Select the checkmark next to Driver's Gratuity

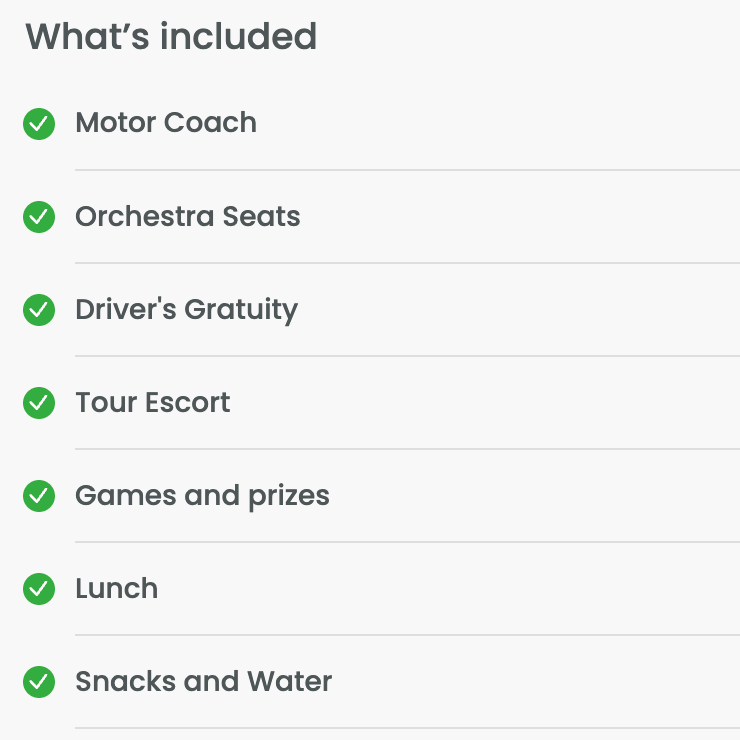pos(39,310)
